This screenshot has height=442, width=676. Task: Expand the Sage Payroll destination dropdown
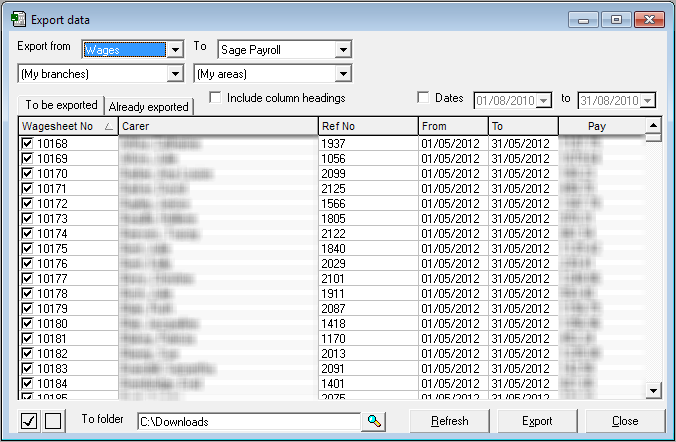click(343, 49)
